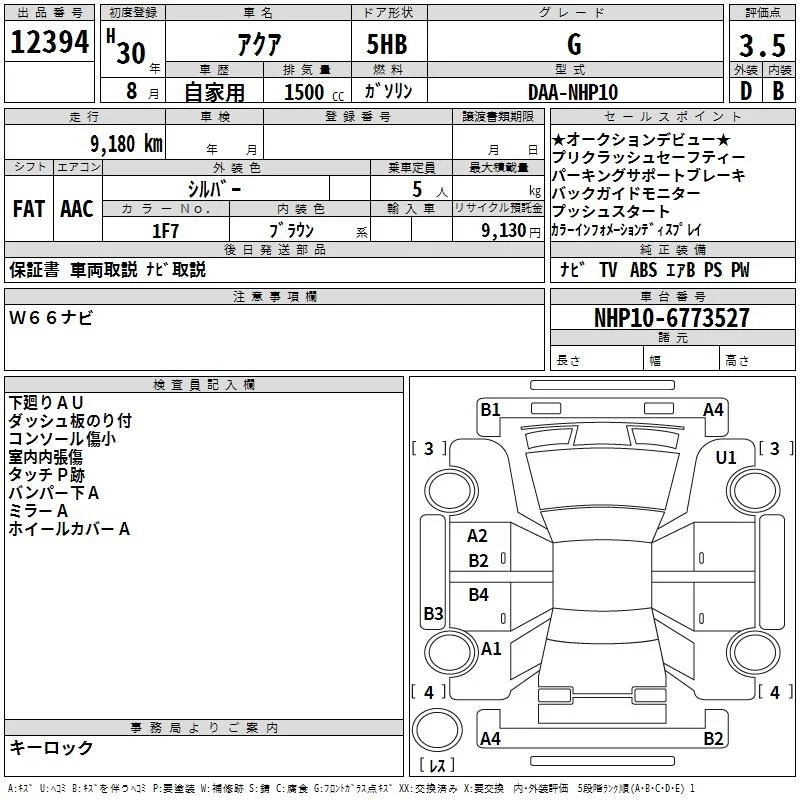Select the inspector note 室内内張傷

[x=45, y=457]
